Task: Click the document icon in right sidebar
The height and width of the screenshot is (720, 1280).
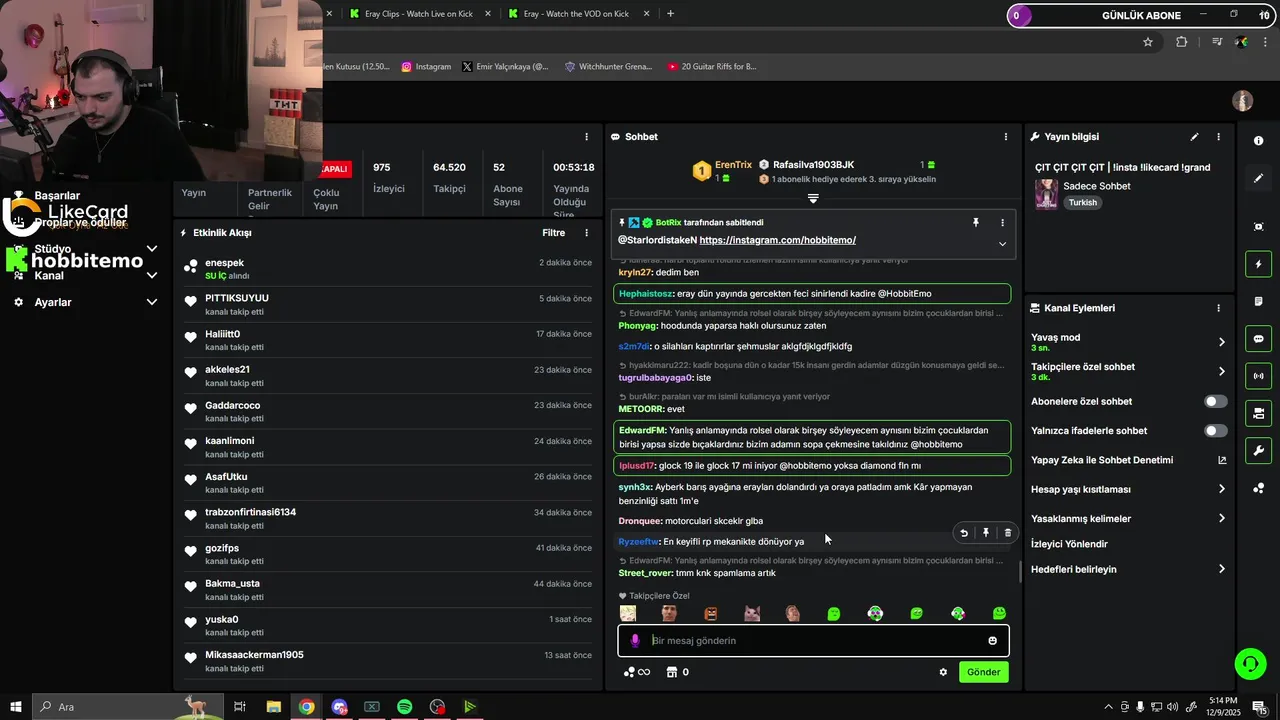Action: (1258, 301)
